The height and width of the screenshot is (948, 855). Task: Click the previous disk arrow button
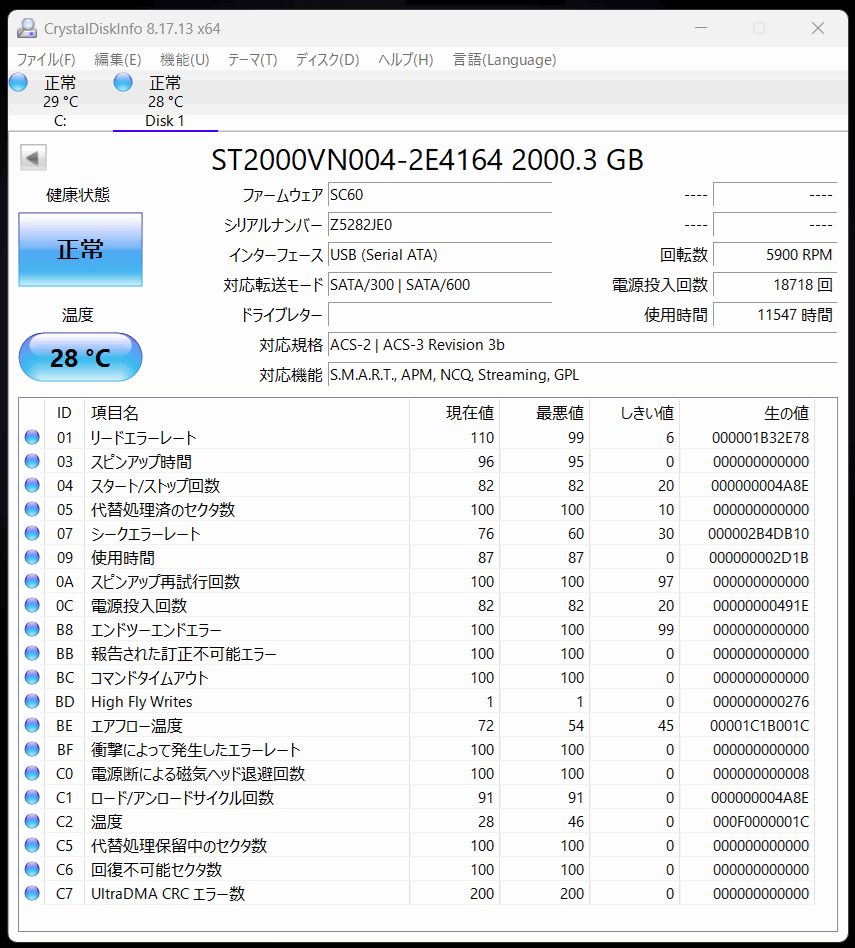(33, 158)
